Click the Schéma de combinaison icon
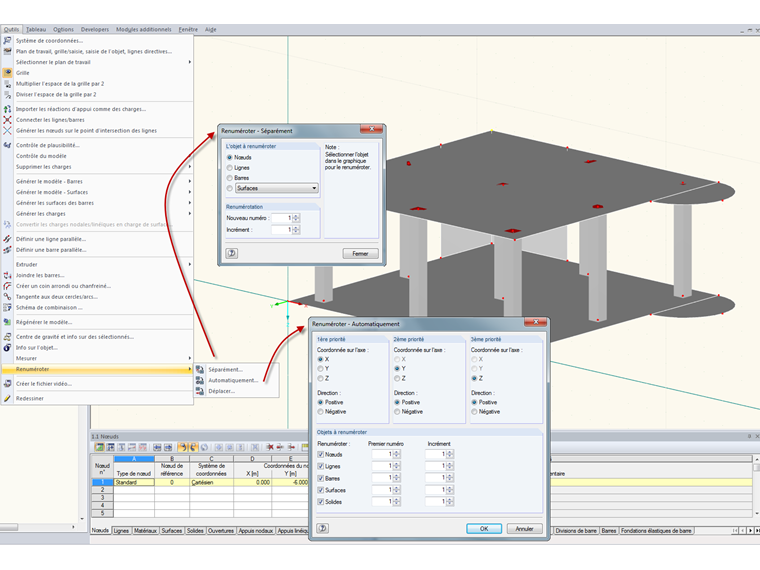 click(7, 307)
